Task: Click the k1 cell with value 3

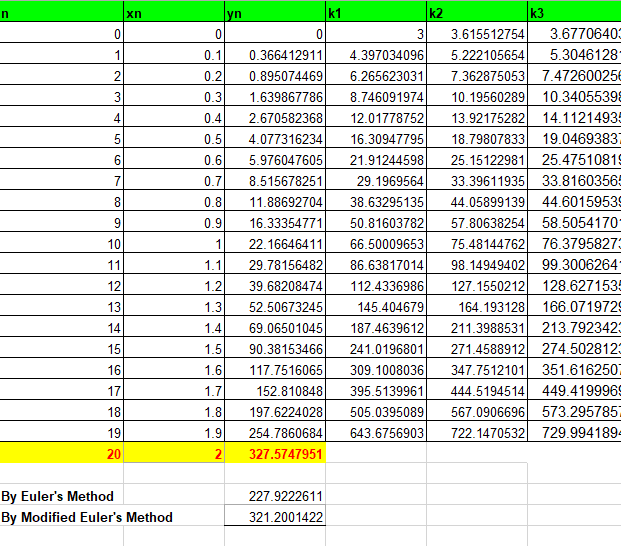Action: tap(376, 34)
